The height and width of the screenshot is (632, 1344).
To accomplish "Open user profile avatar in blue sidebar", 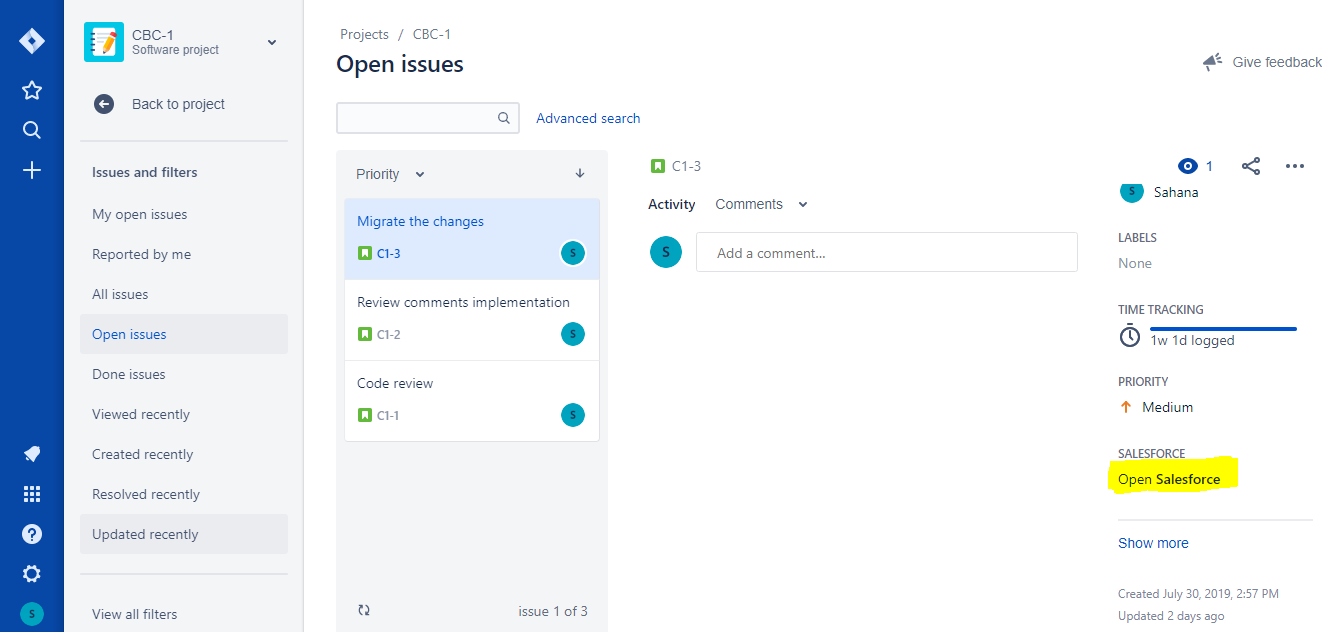I will (x=32, y=614).
